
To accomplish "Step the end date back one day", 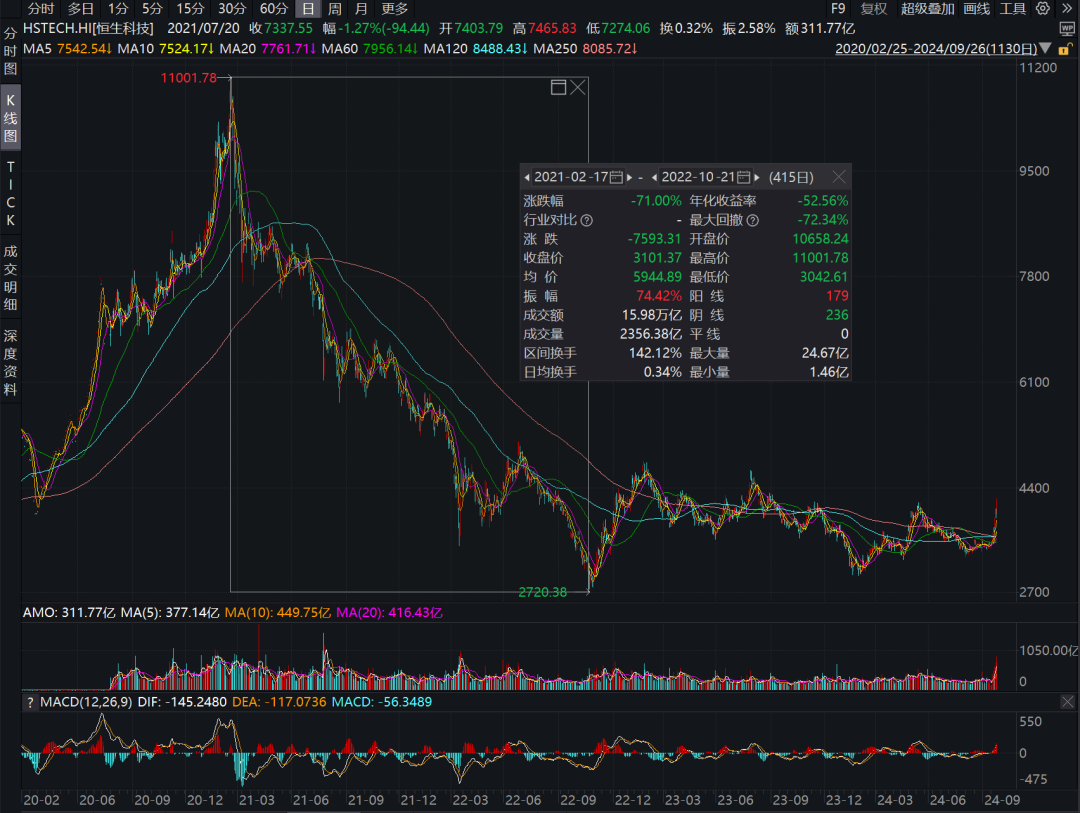I will [x=654, y=178].
